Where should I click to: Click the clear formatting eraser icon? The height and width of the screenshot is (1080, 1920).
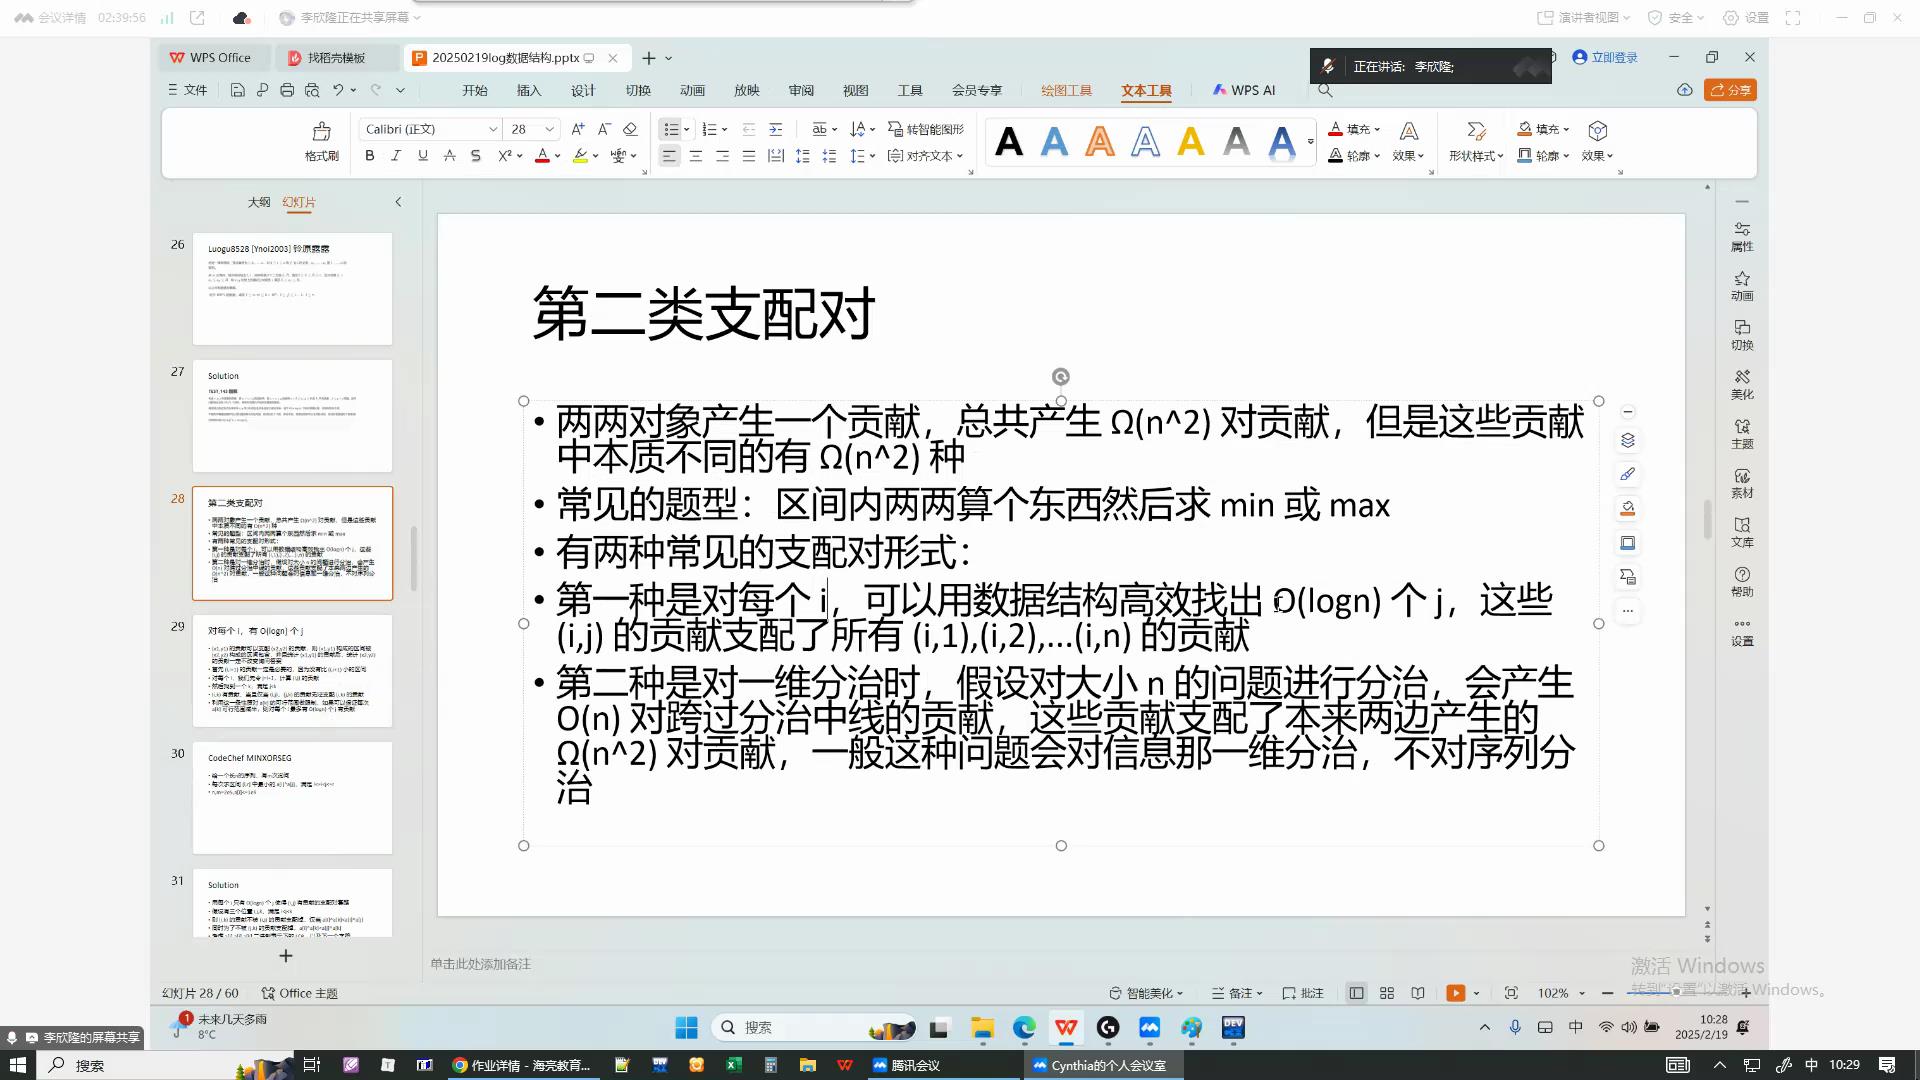(x=630, y=129)
